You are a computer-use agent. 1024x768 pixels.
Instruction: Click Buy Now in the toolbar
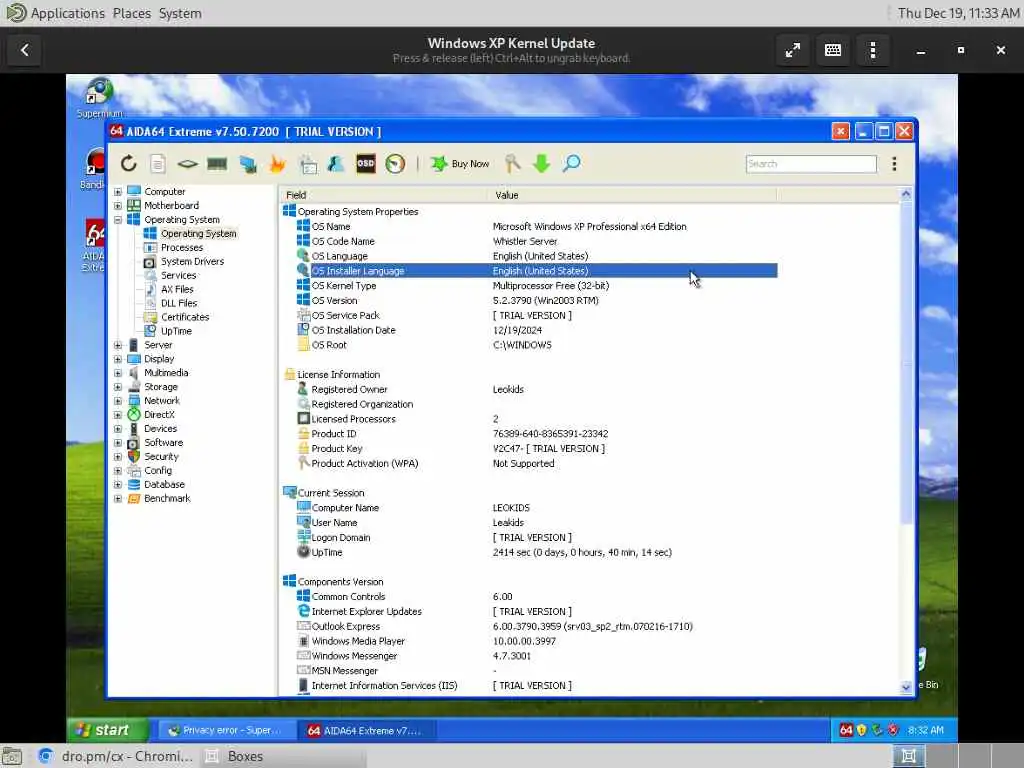[460, 163]
